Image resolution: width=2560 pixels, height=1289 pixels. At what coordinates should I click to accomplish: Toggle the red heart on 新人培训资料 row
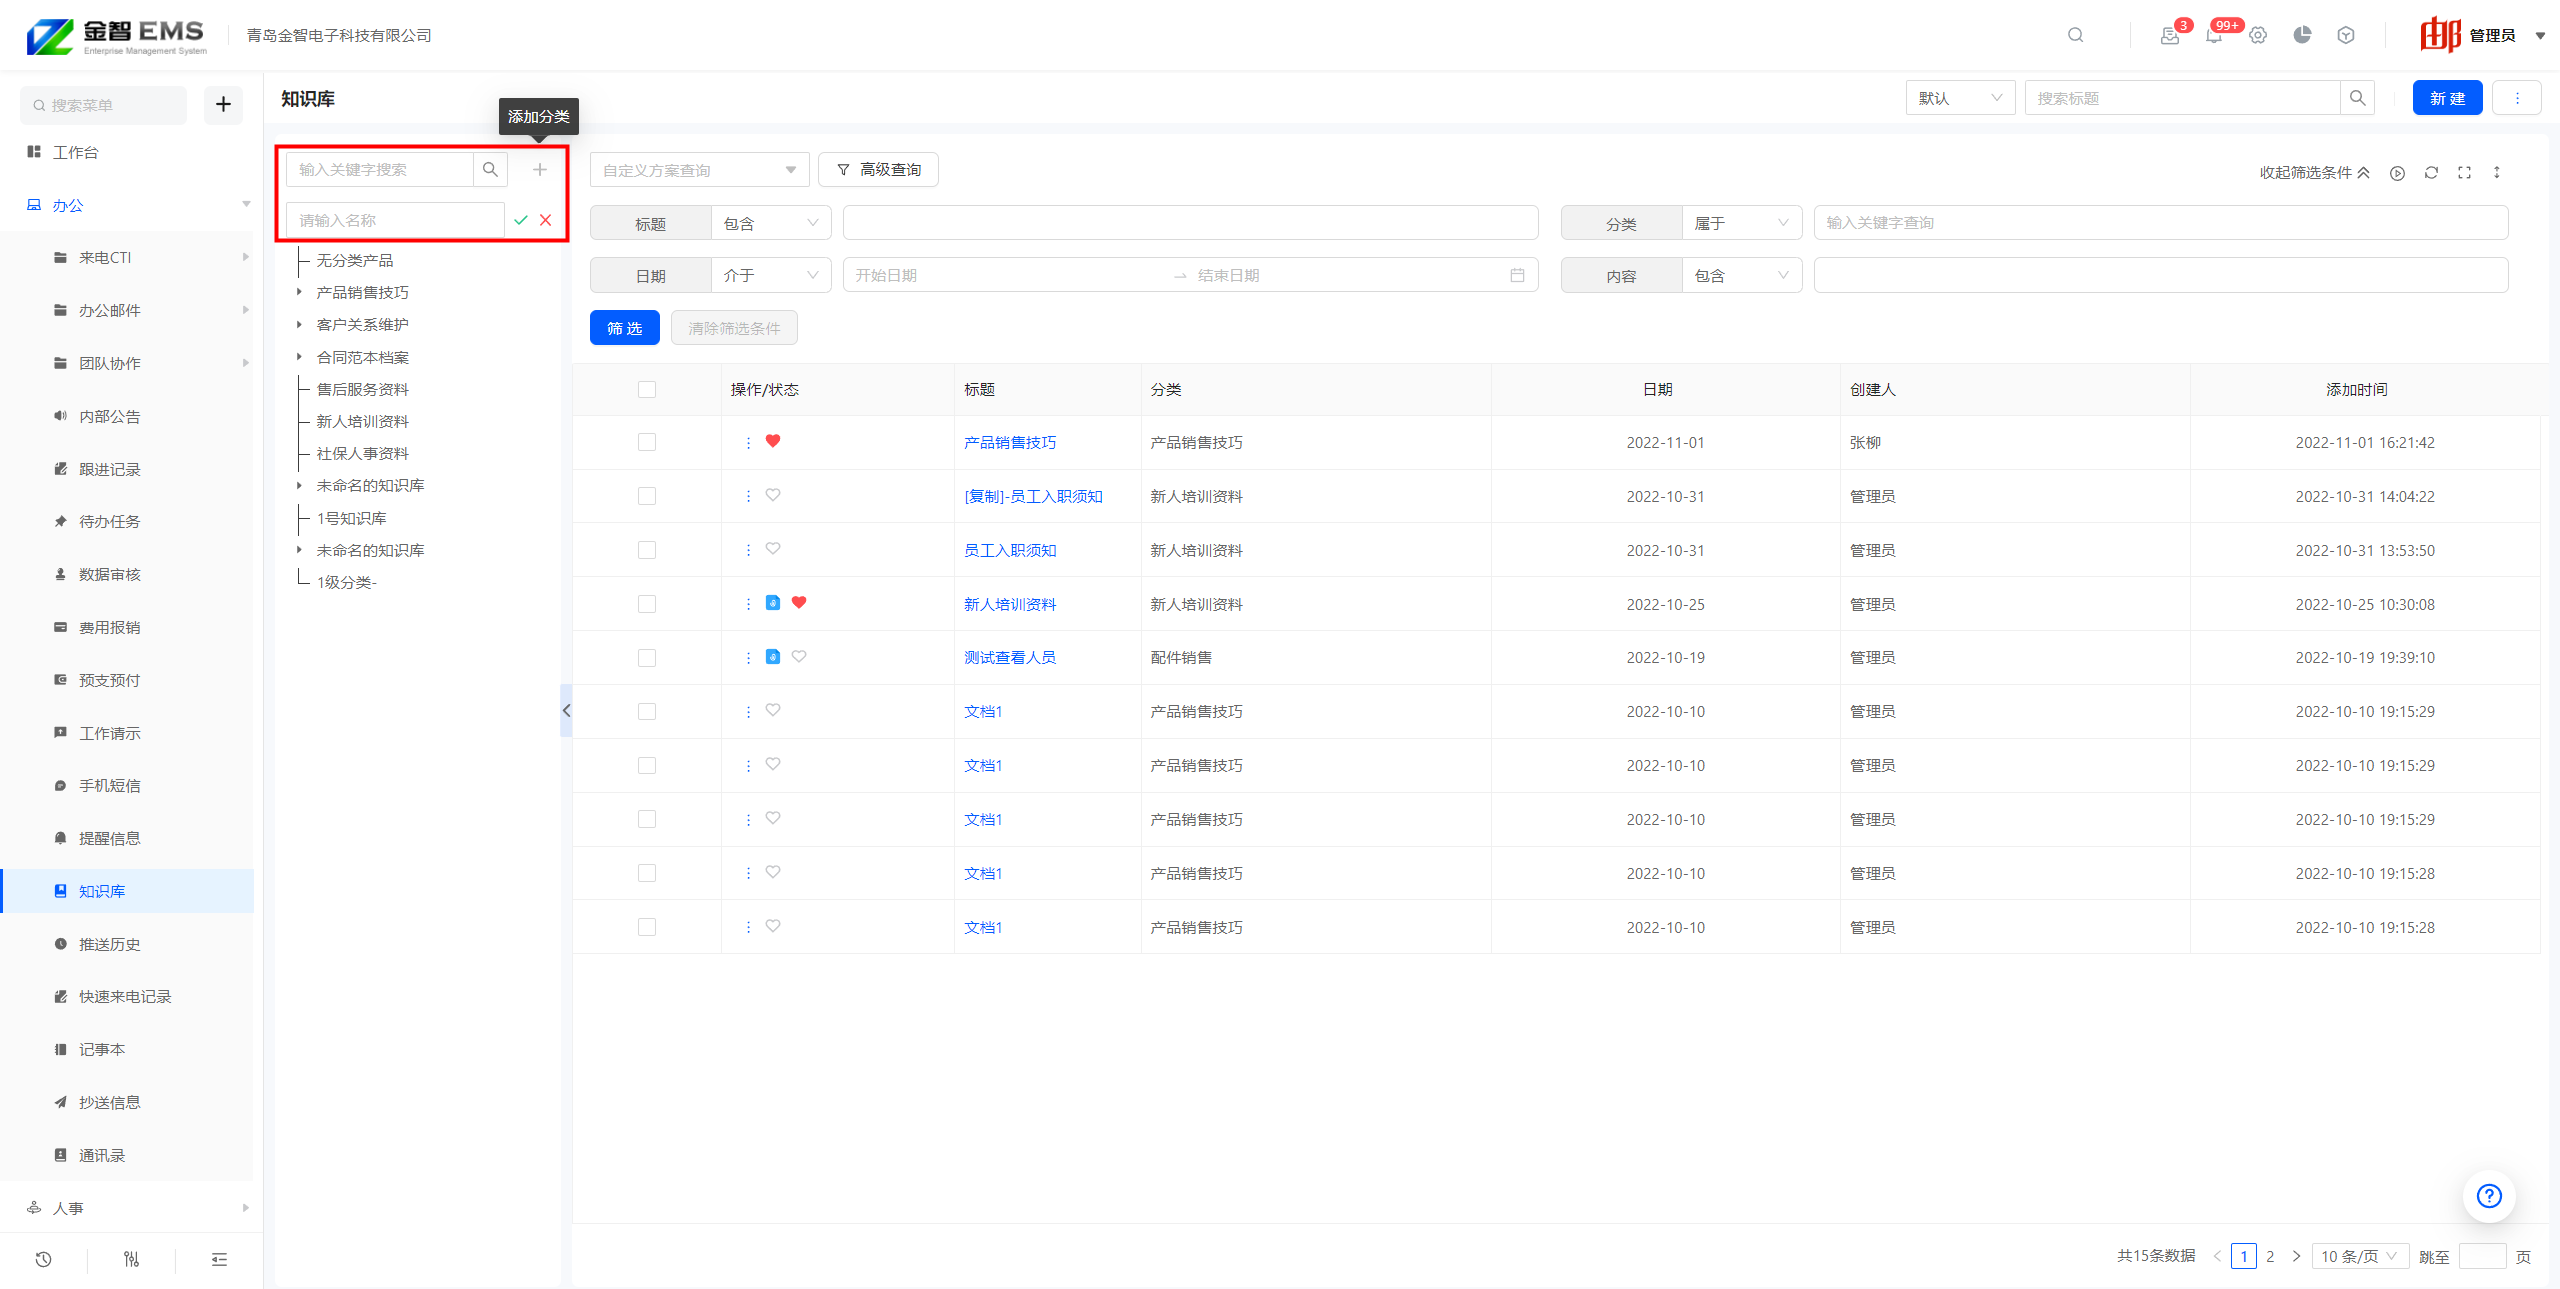coord(799,603)
